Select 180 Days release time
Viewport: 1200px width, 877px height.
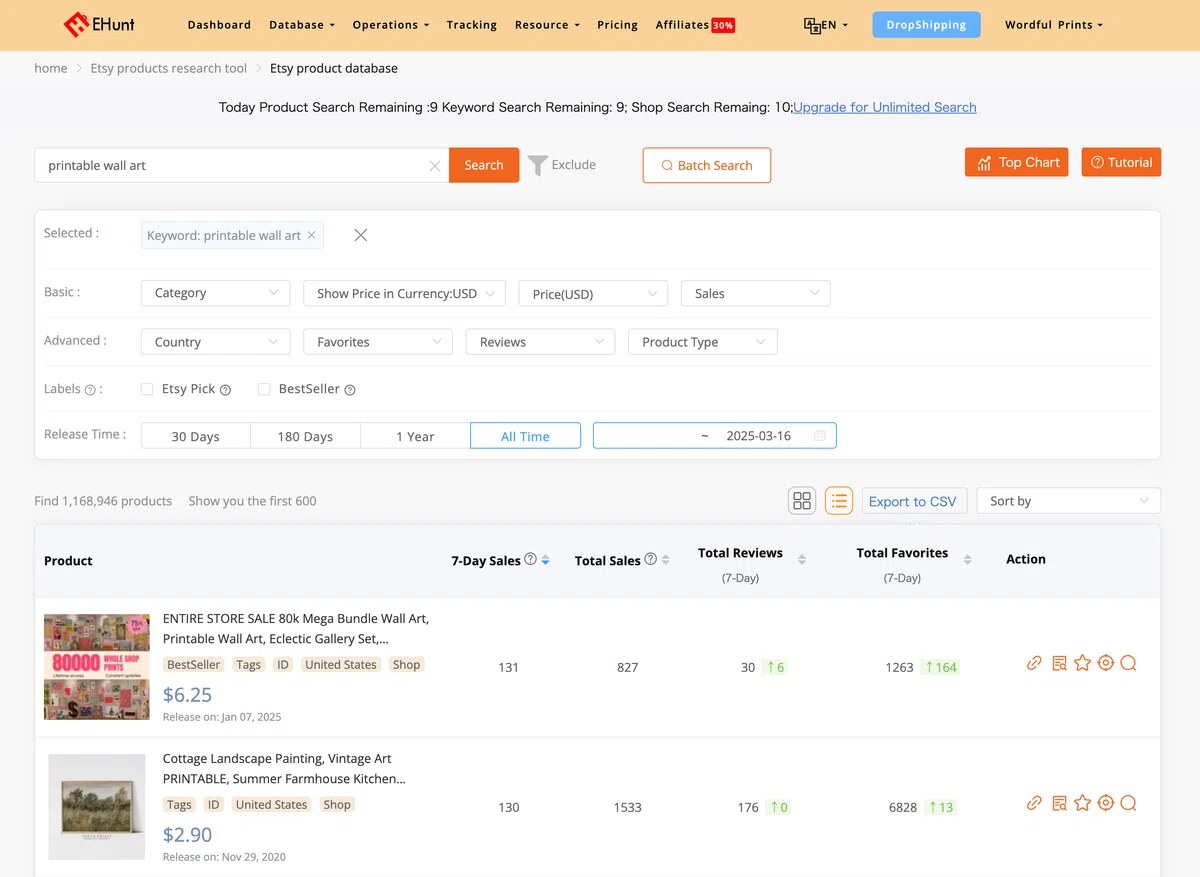[x=305, y=436]
